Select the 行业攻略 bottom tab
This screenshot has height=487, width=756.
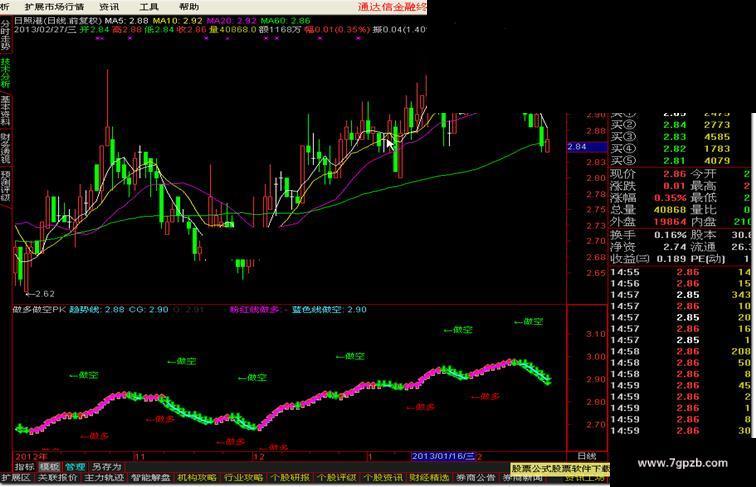click(243, 478)
